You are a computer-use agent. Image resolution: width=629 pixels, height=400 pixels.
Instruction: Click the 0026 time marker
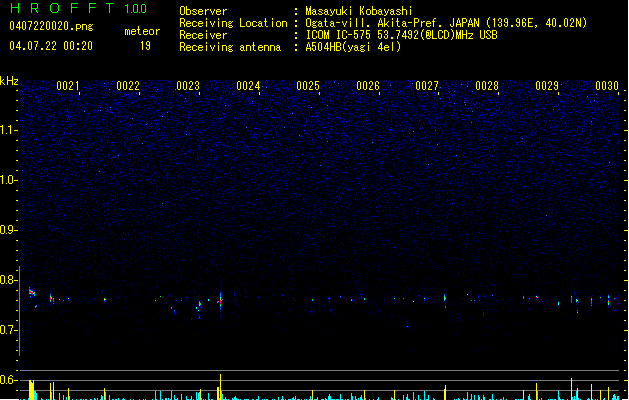[368, 86]
